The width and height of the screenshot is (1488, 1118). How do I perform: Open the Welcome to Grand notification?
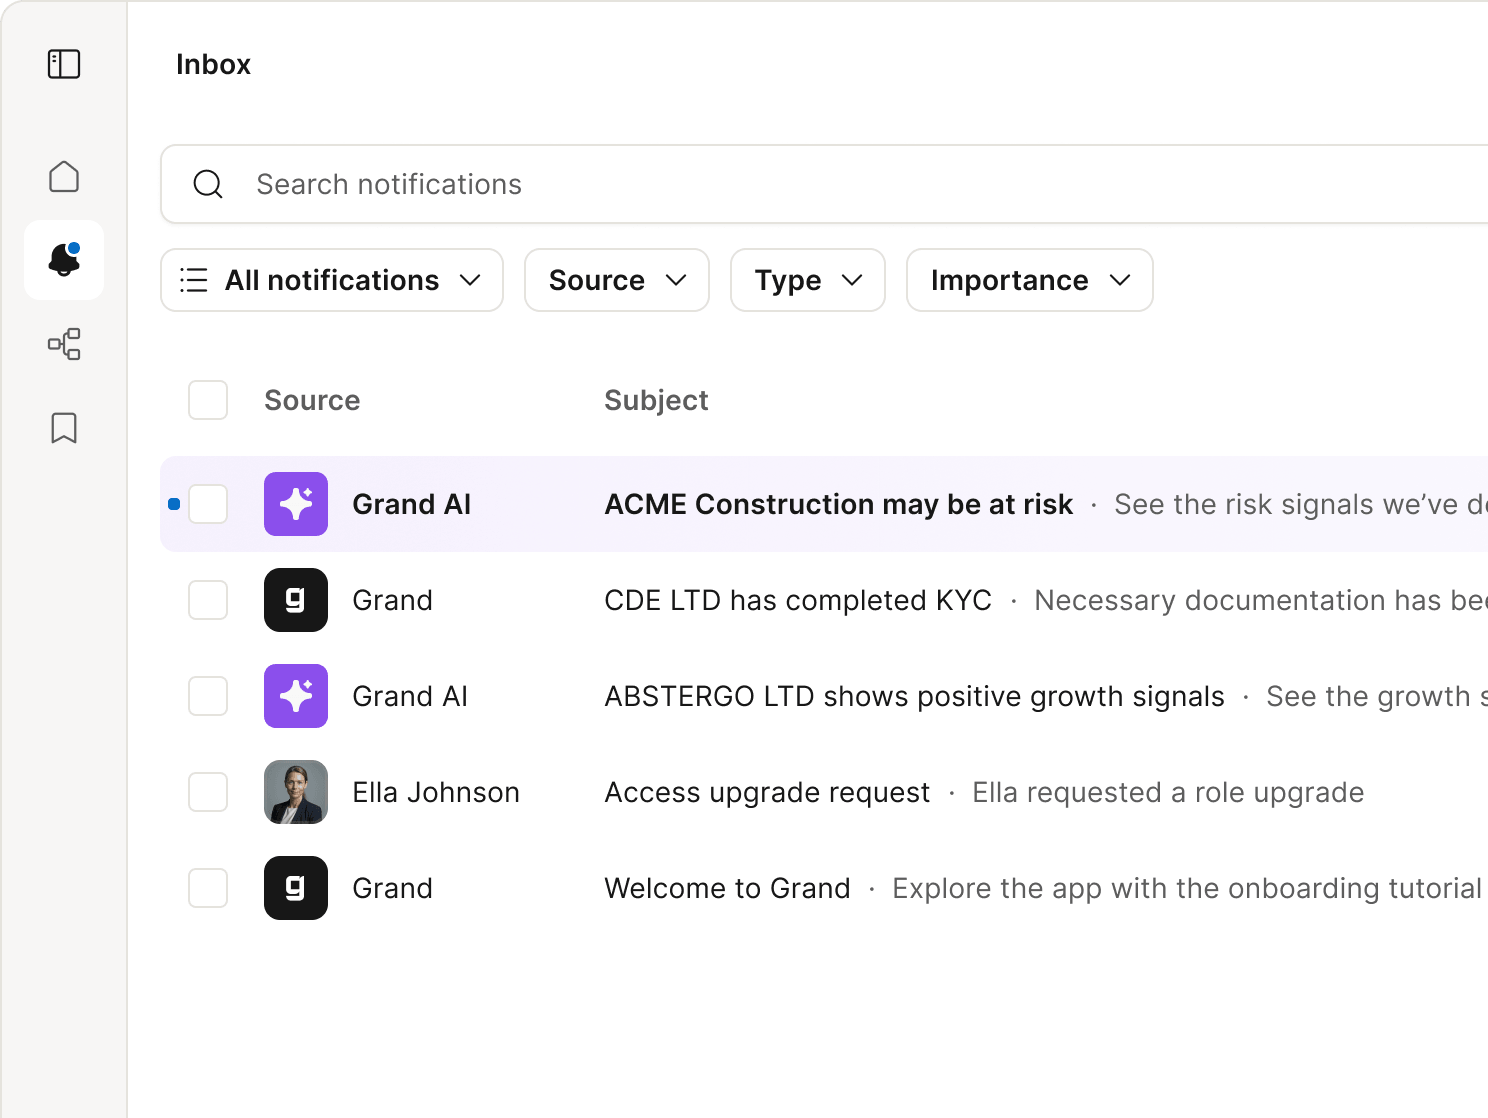coord(727,888)
